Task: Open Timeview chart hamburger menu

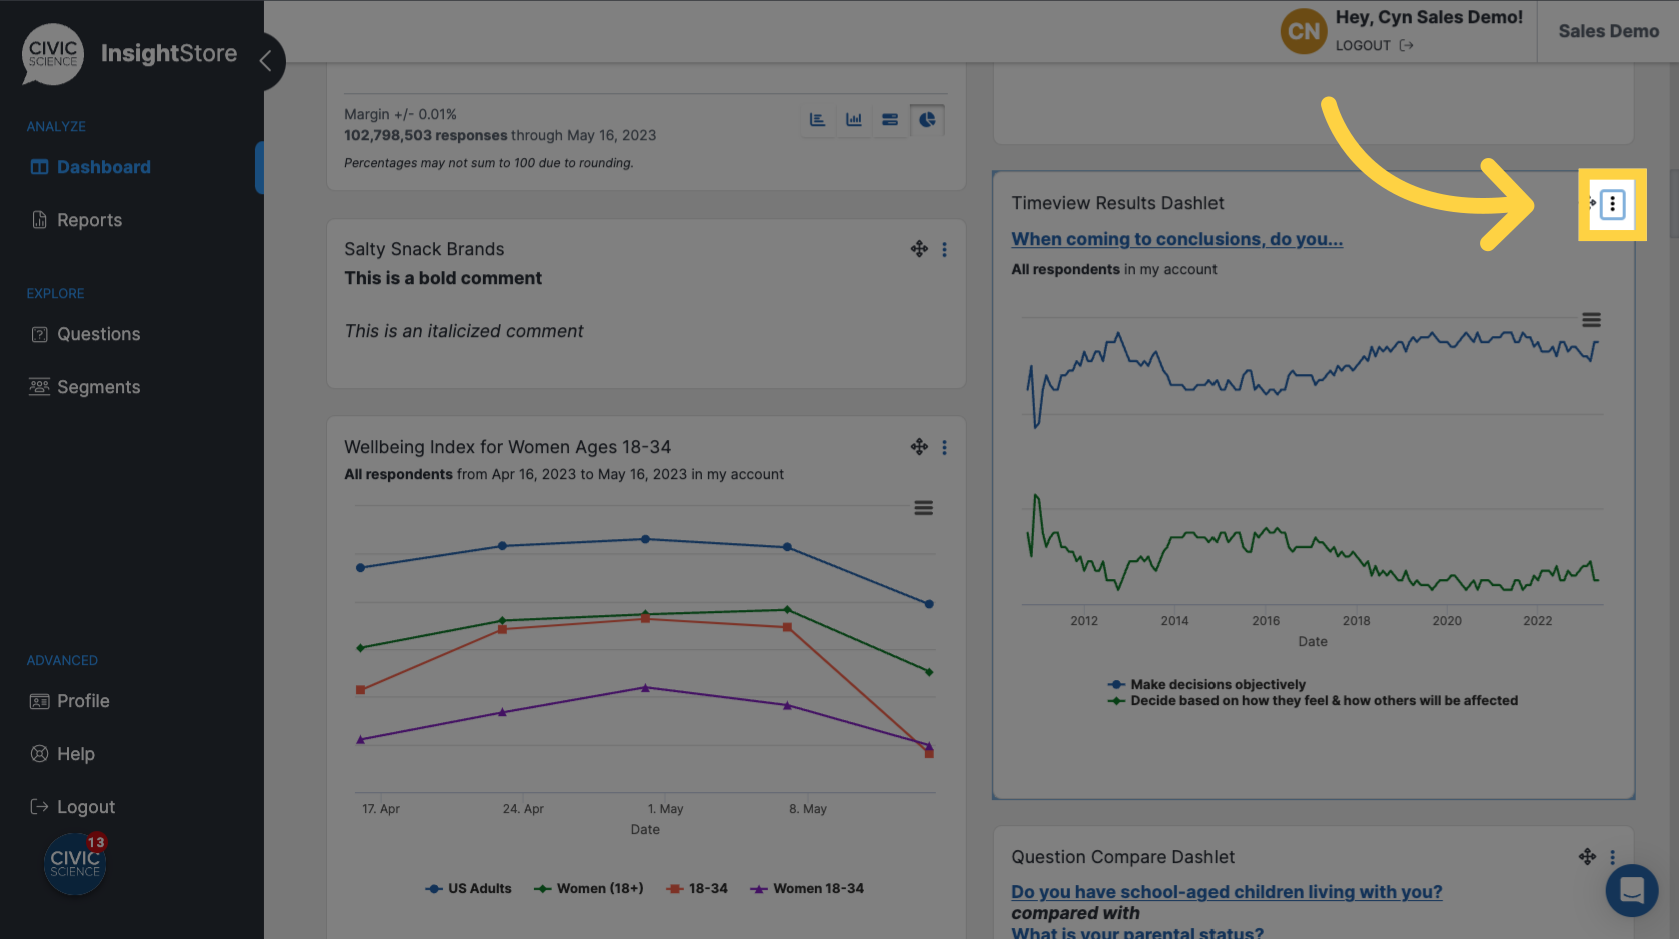Action: click(1591, 320)
